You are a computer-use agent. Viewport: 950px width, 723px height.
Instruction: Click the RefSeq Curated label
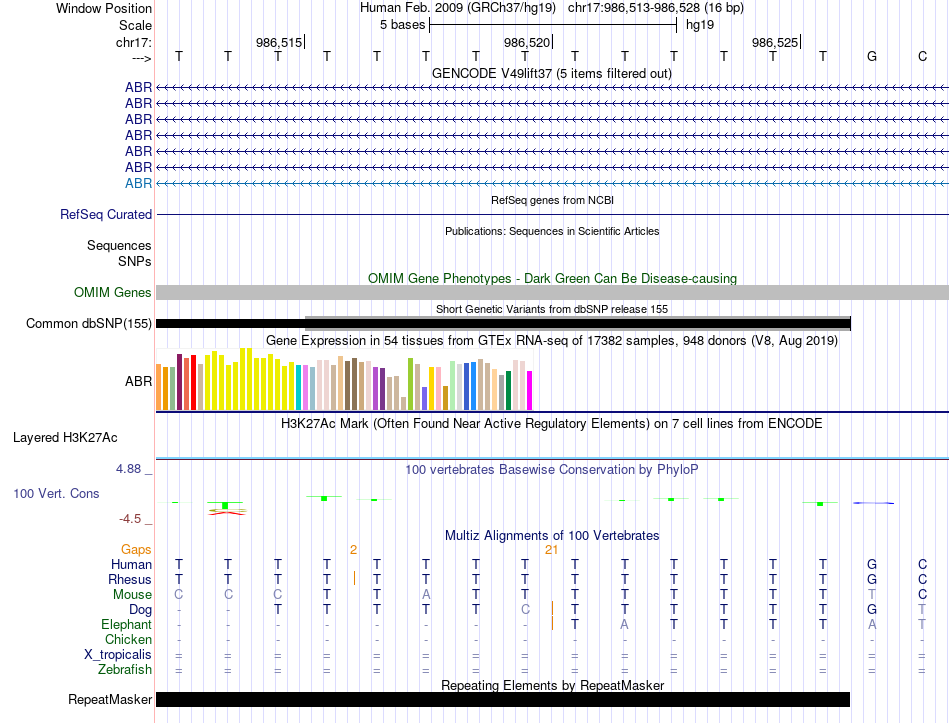click(106, 215)
